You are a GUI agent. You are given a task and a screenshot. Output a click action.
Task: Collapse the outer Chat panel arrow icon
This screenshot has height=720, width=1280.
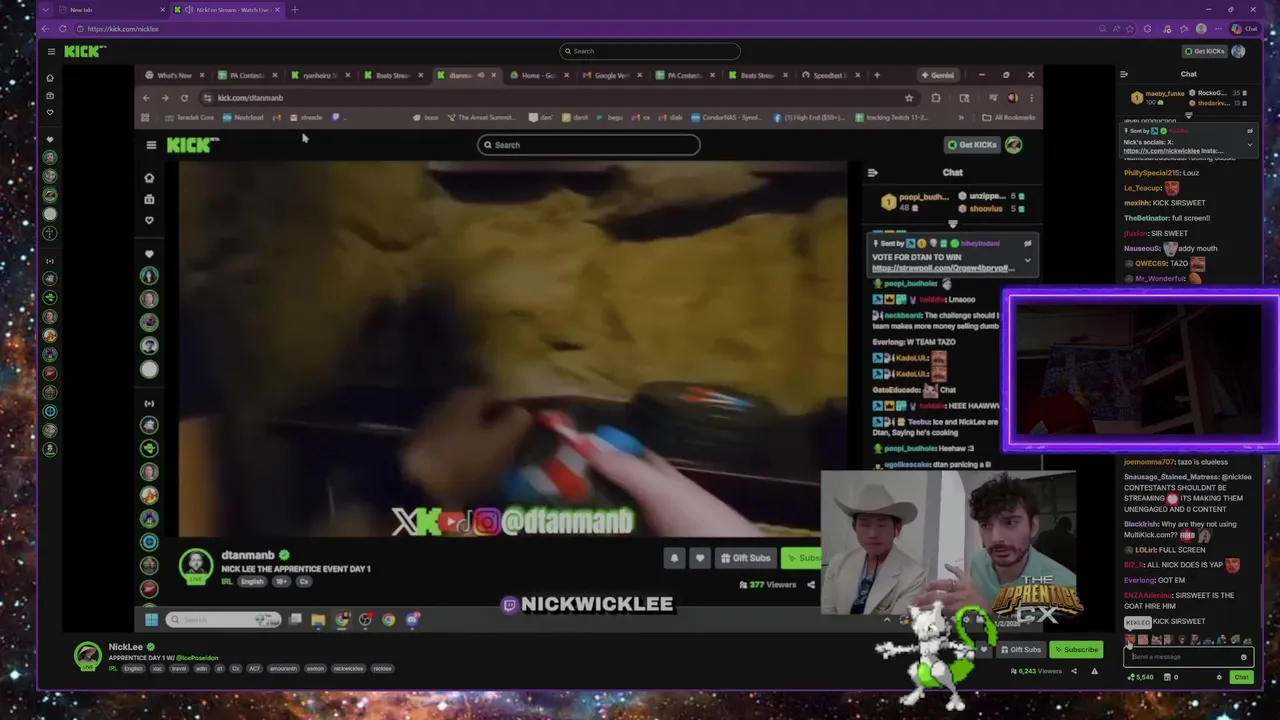coord(1124,74)
